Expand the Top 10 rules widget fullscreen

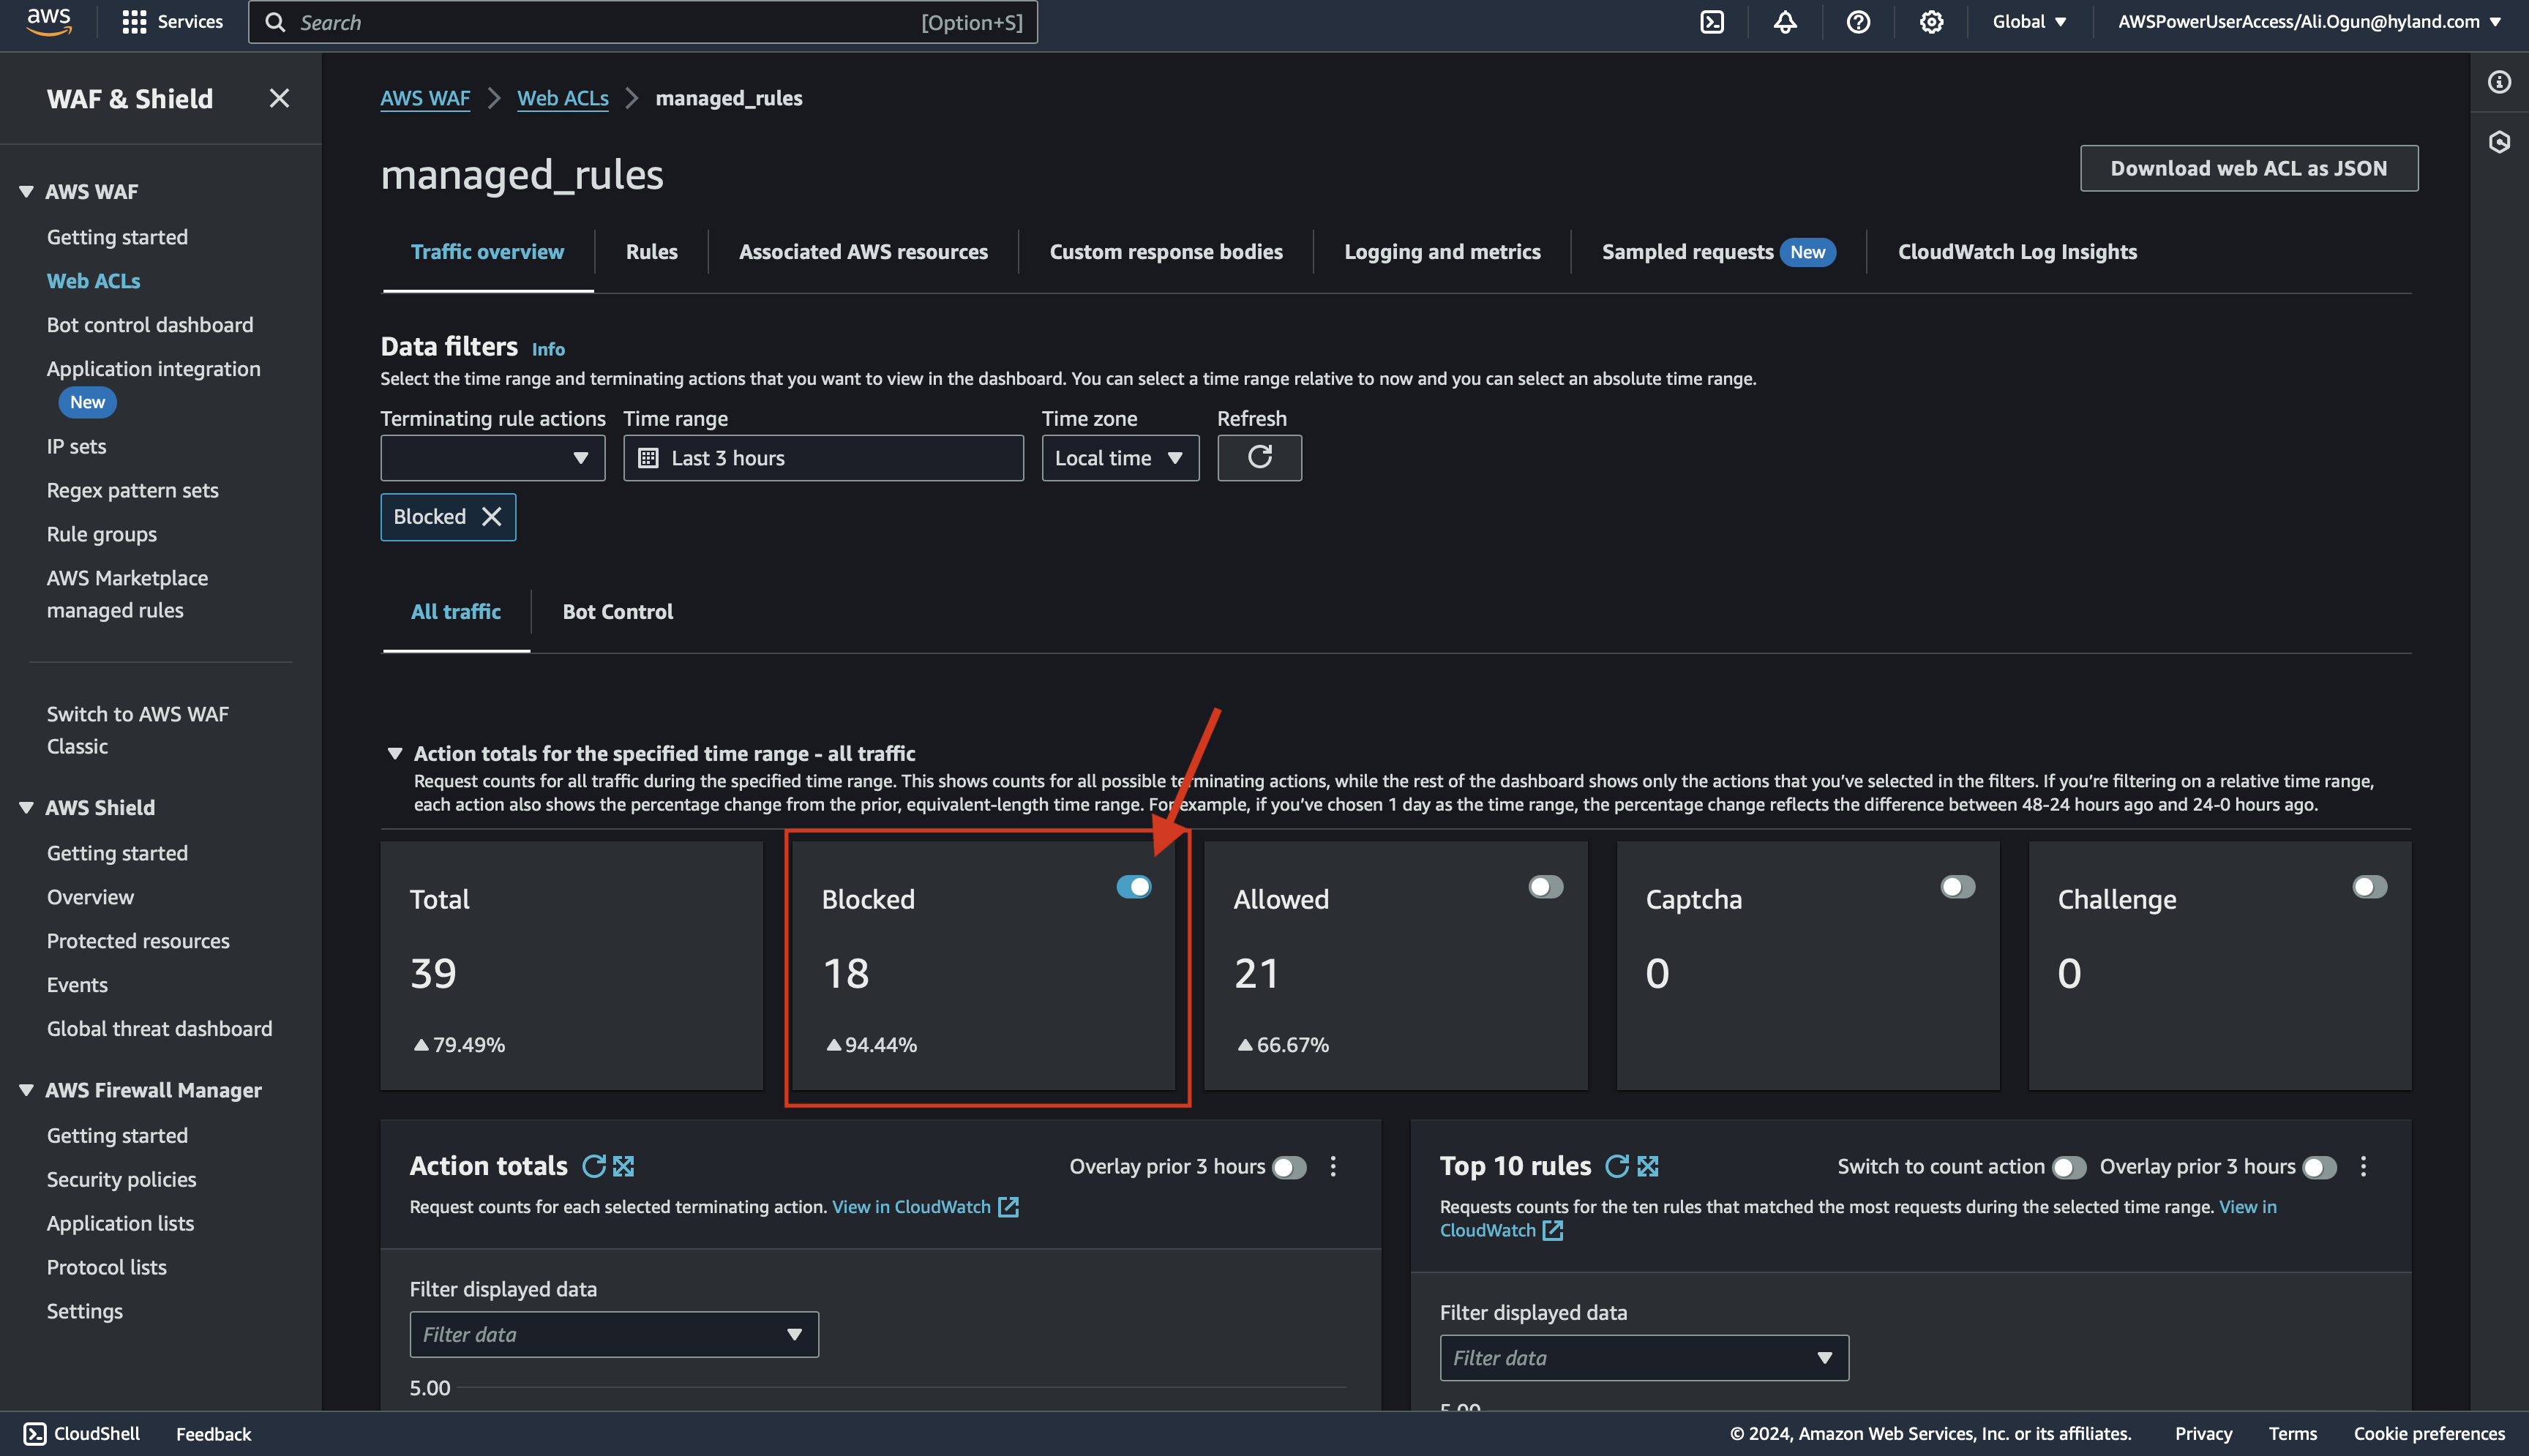tap(1648, 1166)
